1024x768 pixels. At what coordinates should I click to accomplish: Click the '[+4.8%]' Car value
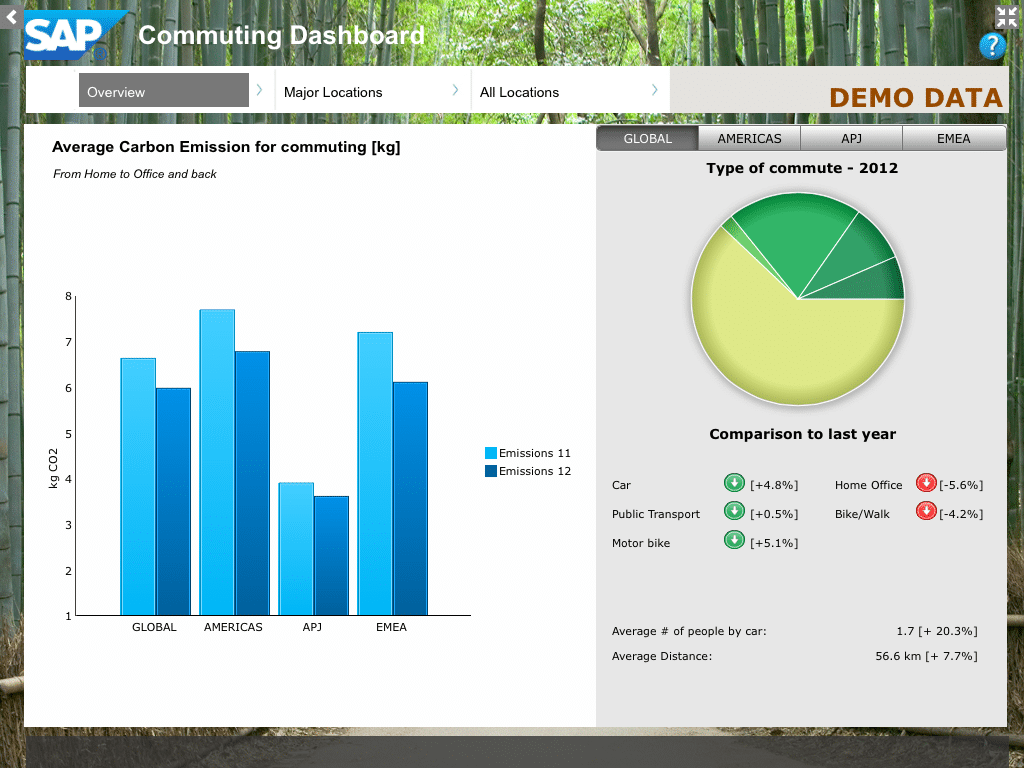[774, 485]
